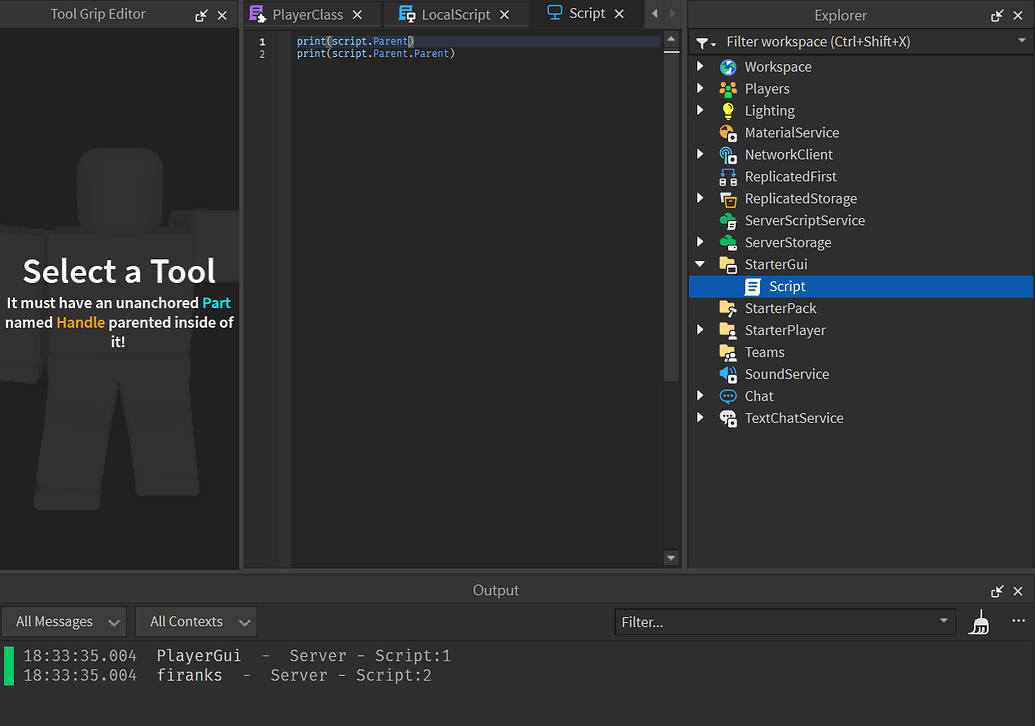The width and height of the screenshot is (1035, 726).
Task: Collapse StarterGui in the Explorer
Action: click(x=701, y=263)
